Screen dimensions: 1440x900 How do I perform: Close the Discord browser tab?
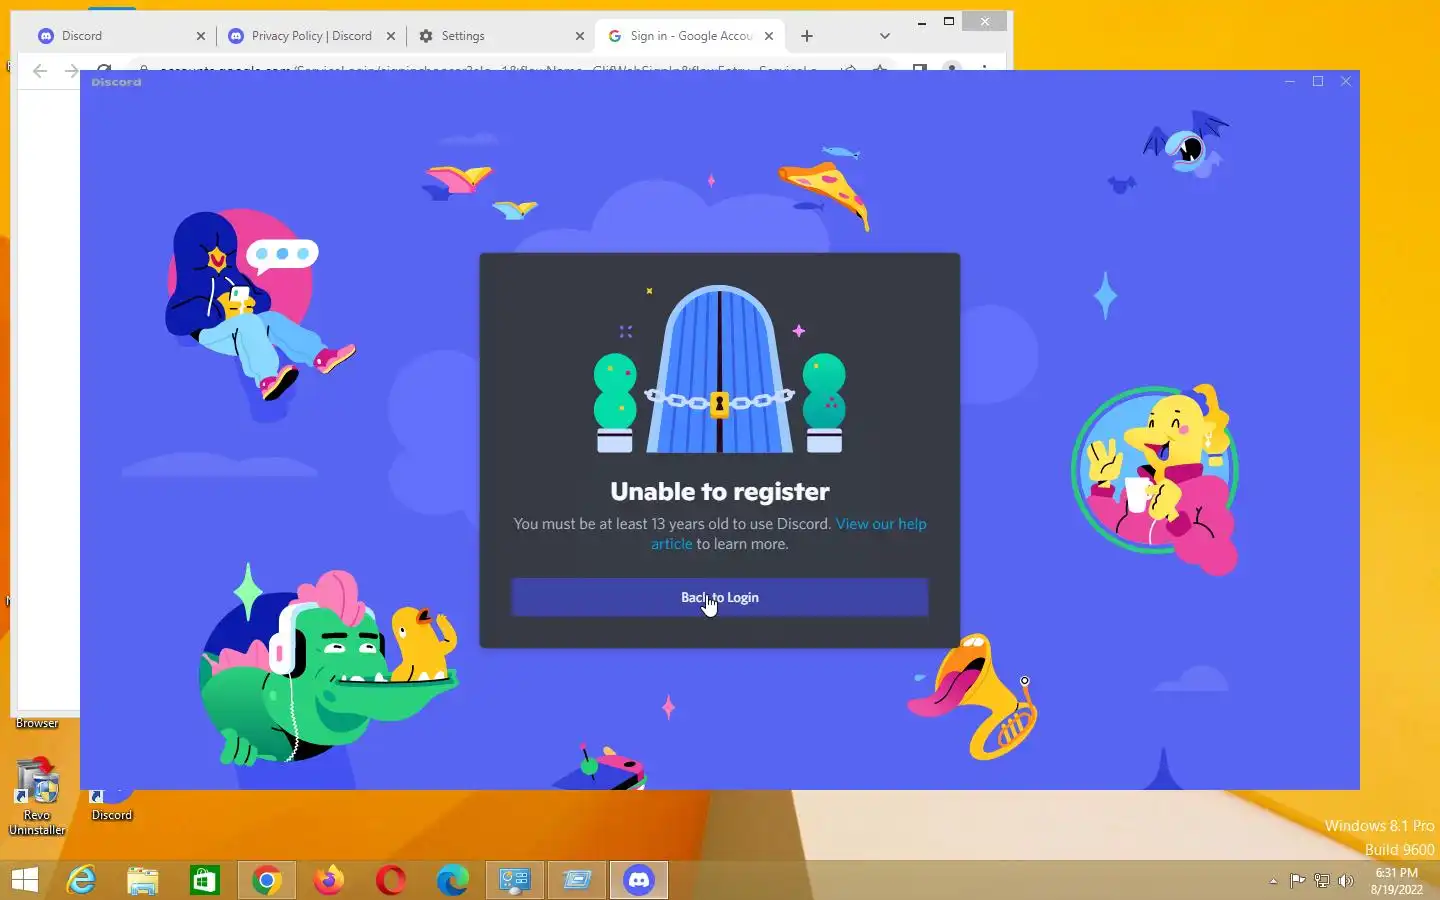(x=201, y=36)
